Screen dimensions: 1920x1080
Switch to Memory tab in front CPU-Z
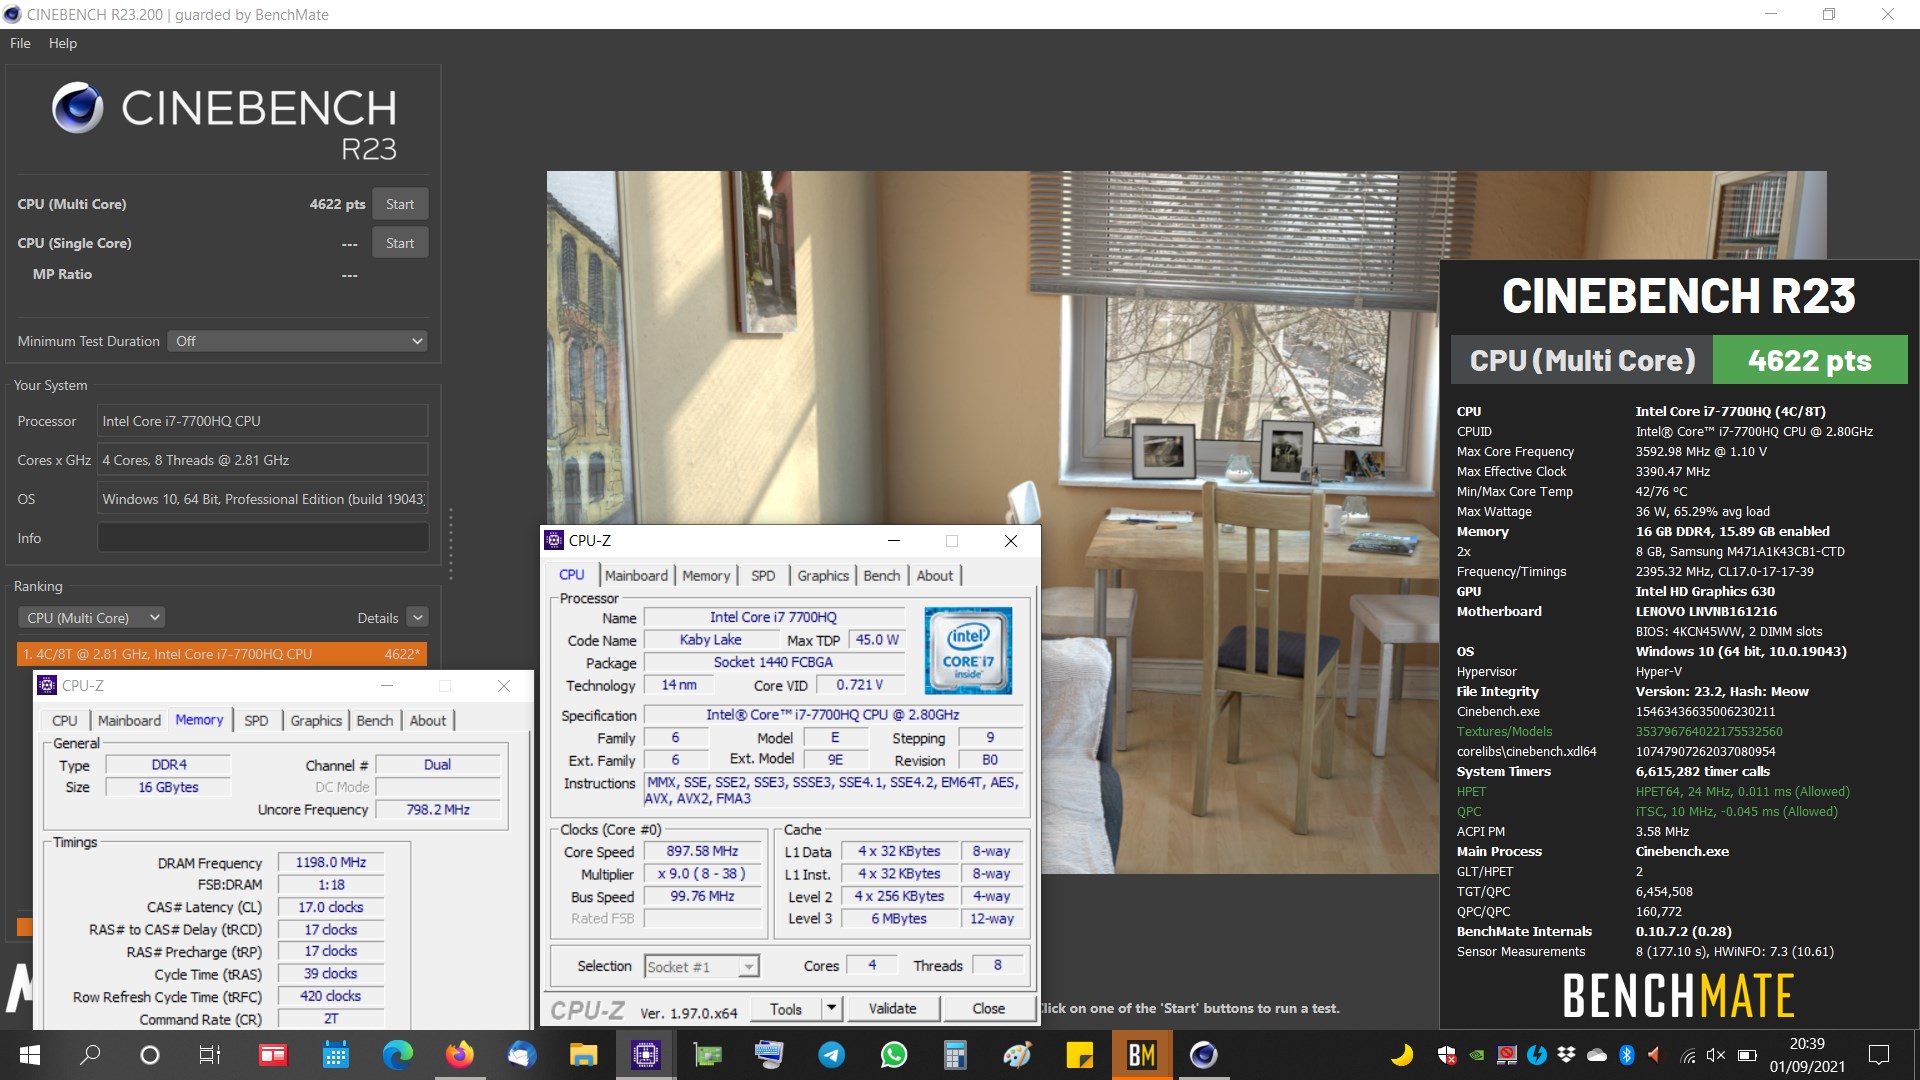coord(706,575)
